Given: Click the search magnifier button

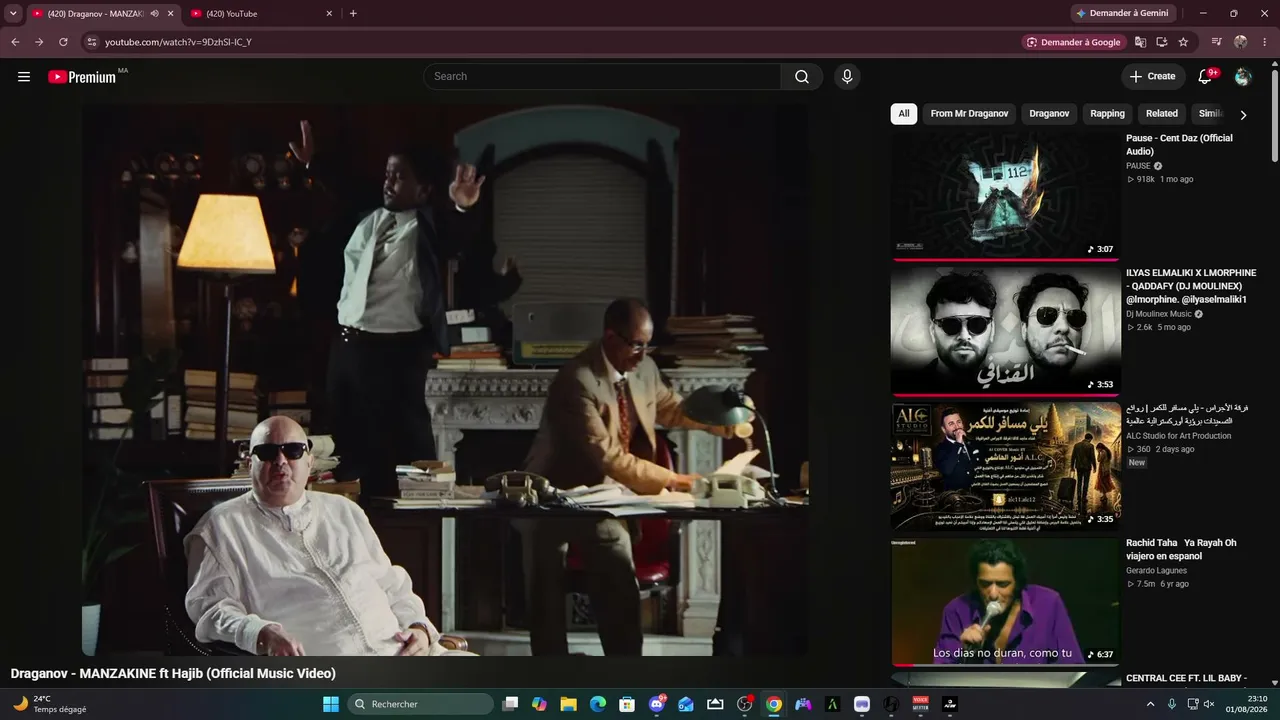Looking at the screenshot, I should point(802,77).
